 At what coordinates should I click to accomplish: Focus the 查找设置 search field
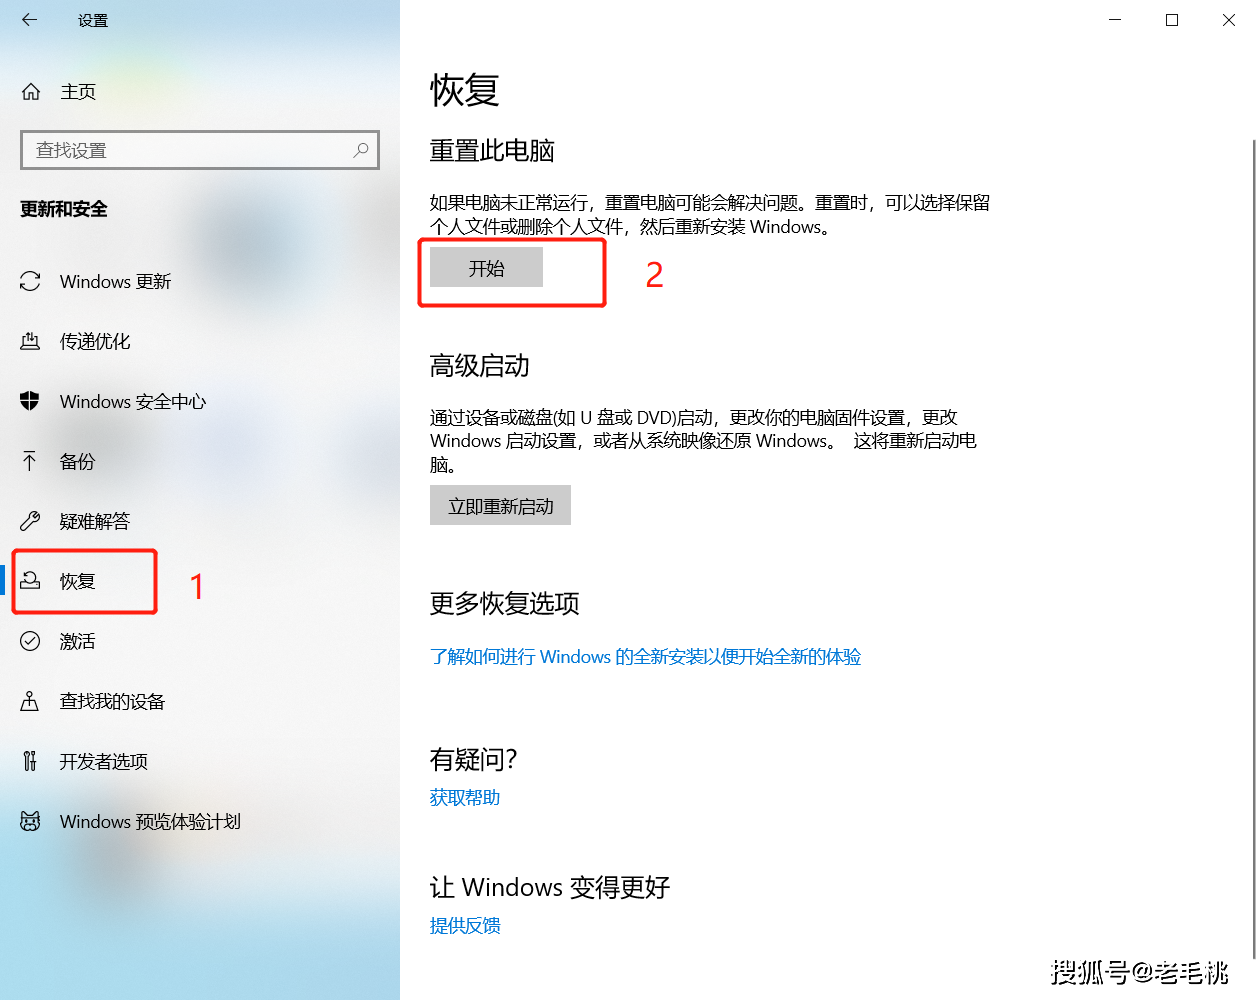coord(200,150)
